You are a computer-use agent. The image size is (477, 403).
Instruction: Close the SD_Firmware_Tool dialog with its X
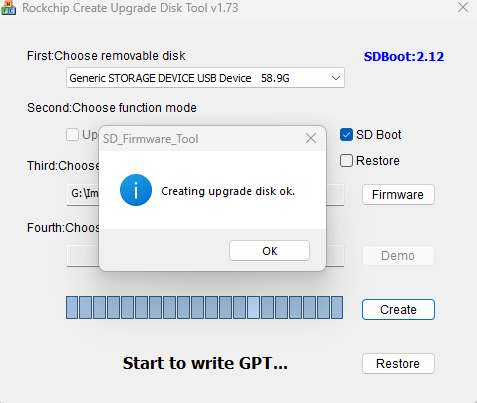(x=311, y=138)
